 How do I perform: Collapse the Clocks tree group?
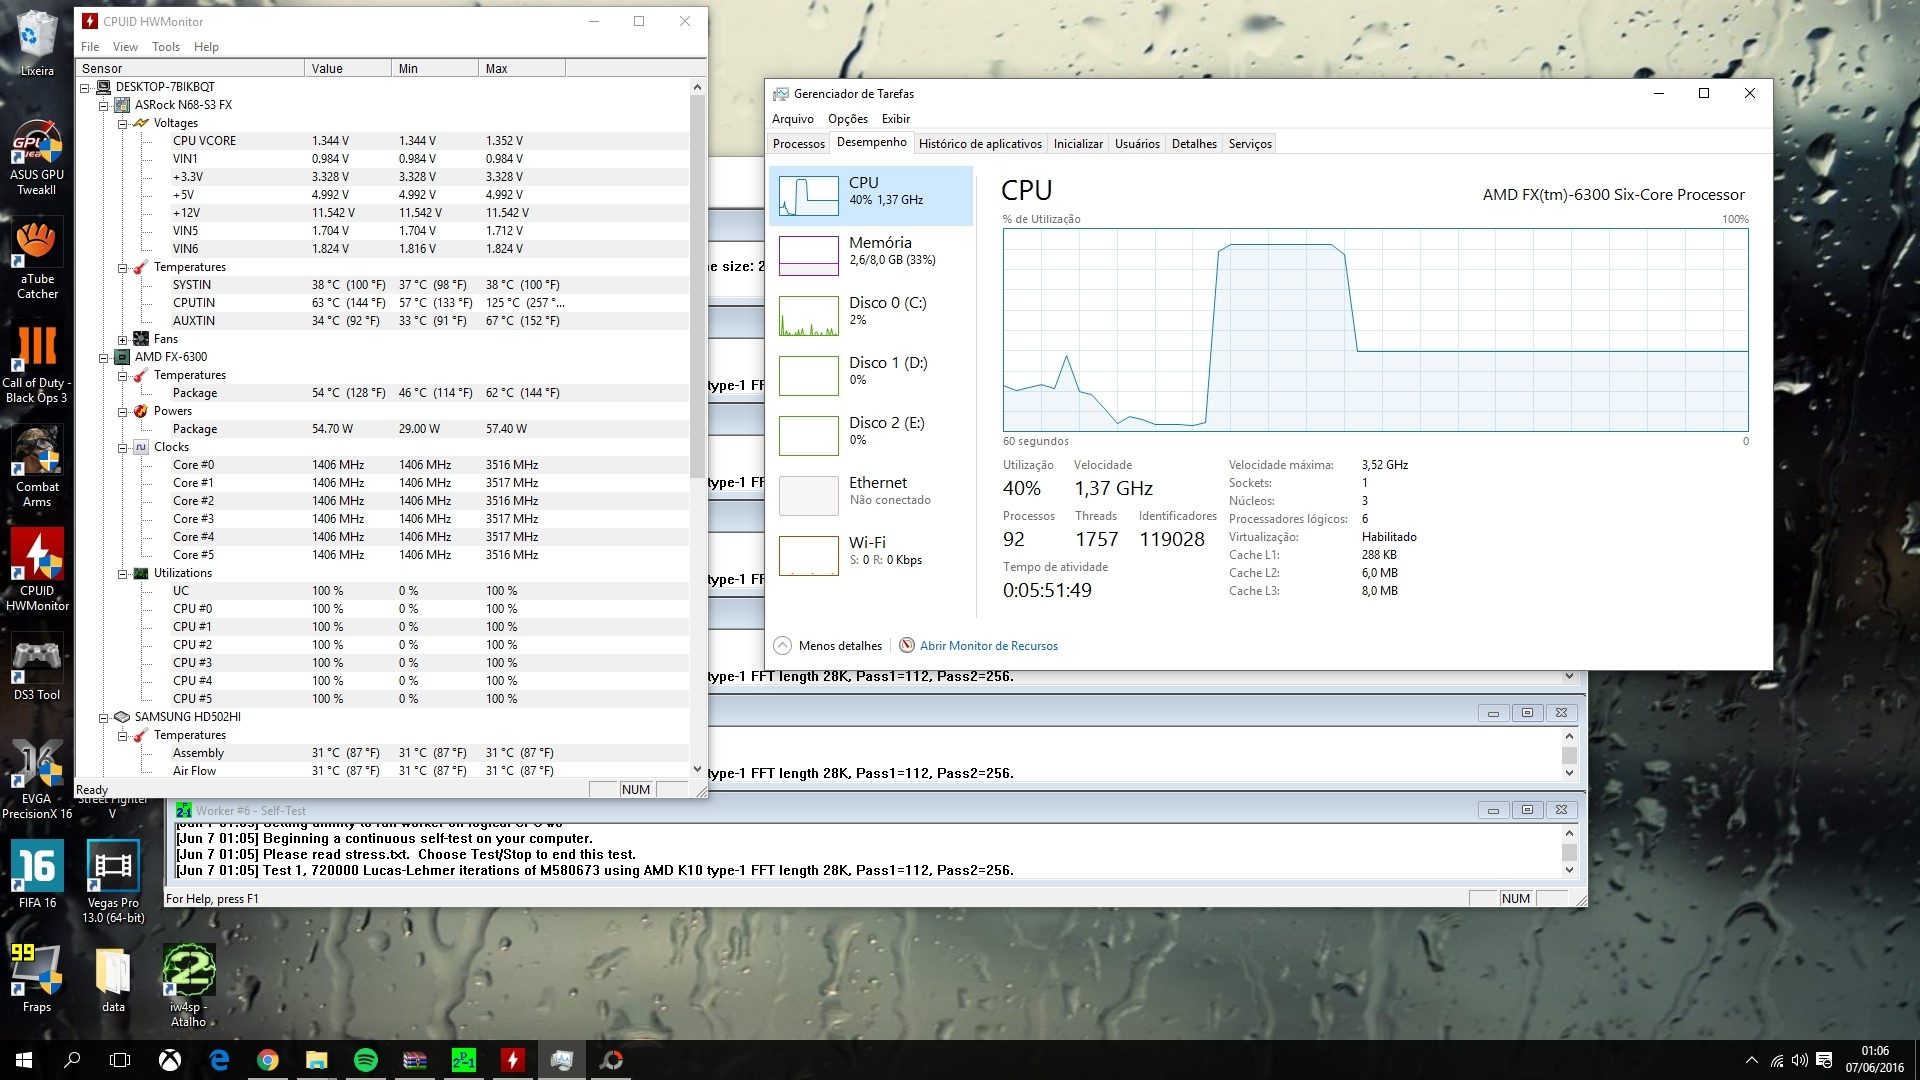point(123,447)
